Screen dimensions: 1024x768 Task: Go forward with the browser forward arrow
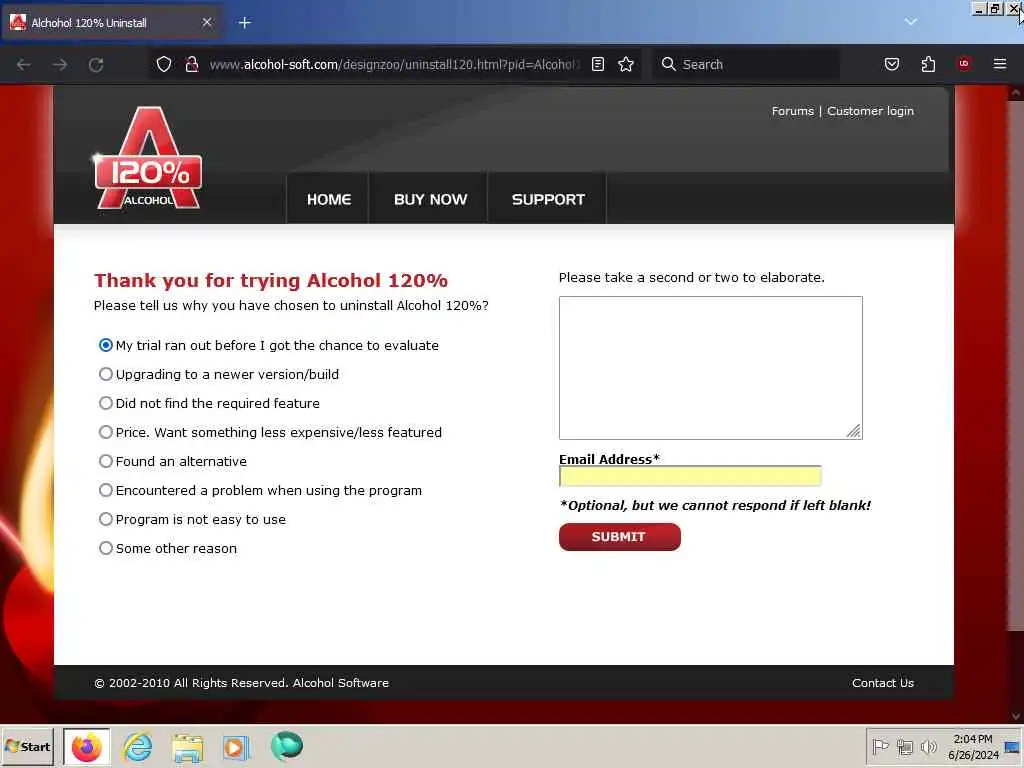click(60, 65)
